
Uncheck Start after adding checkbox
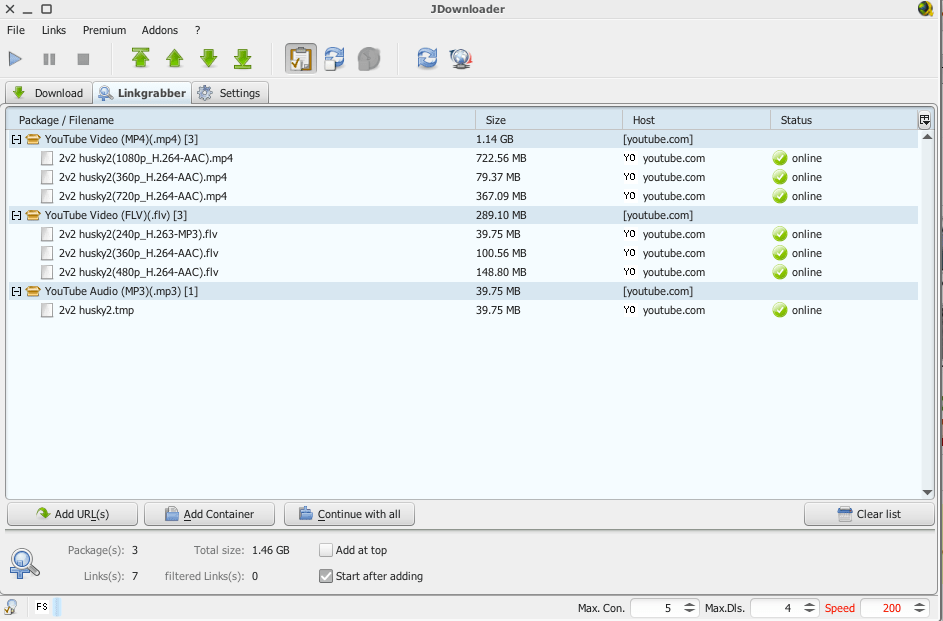(x=325, y=576)
